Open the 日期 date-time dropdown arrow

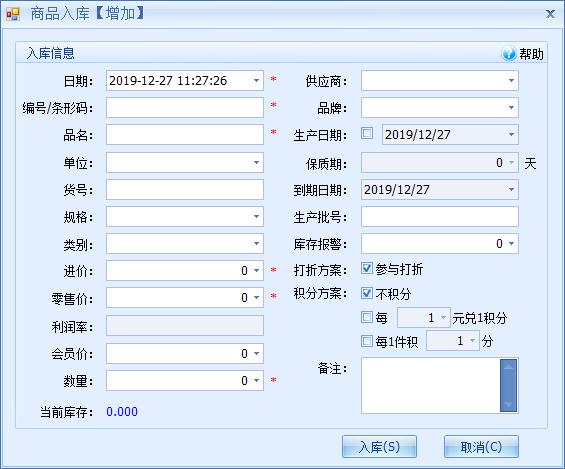click(257, 80)
